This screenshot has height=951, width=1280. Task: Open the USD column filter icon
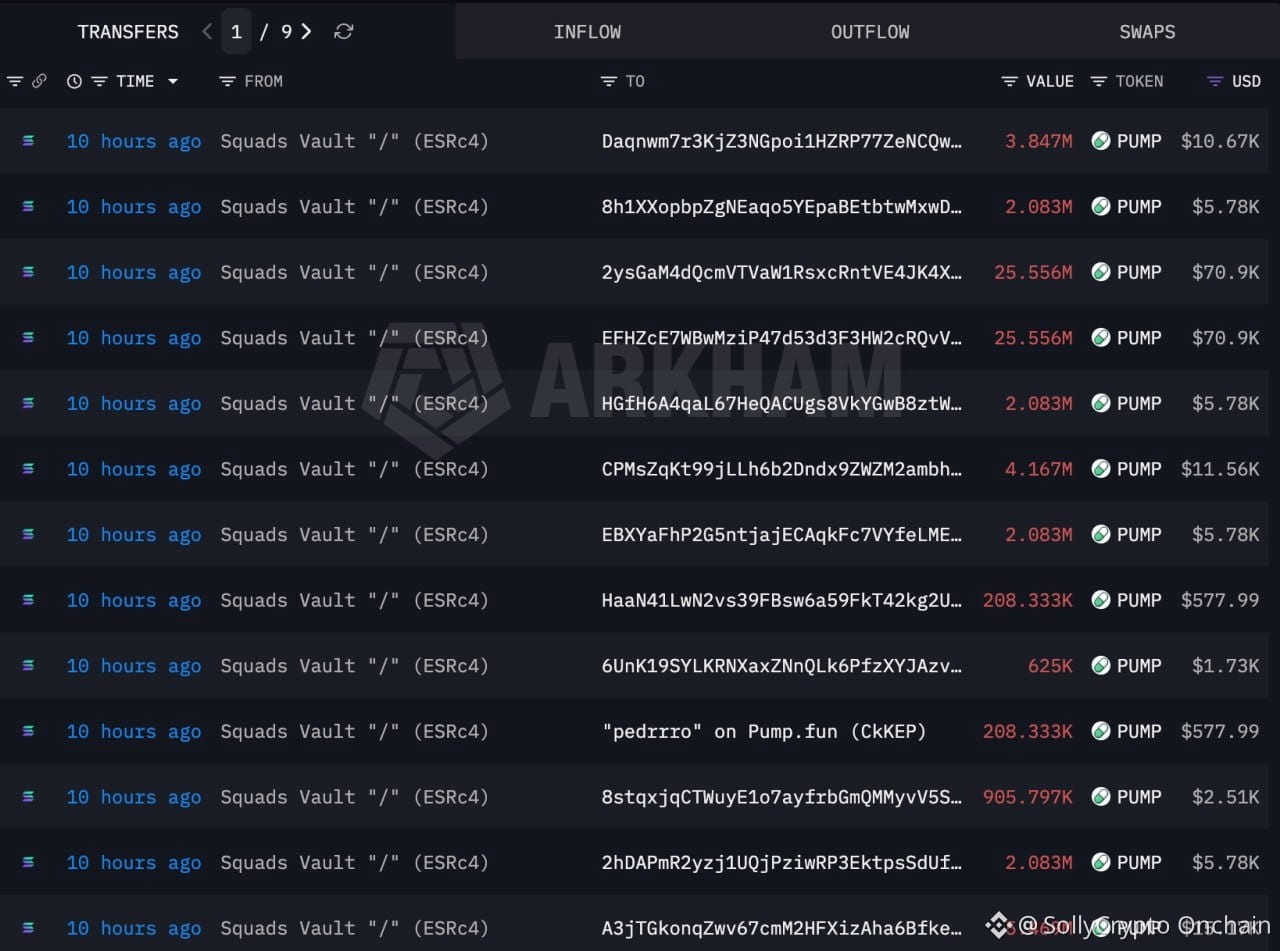click(1215, 81)
